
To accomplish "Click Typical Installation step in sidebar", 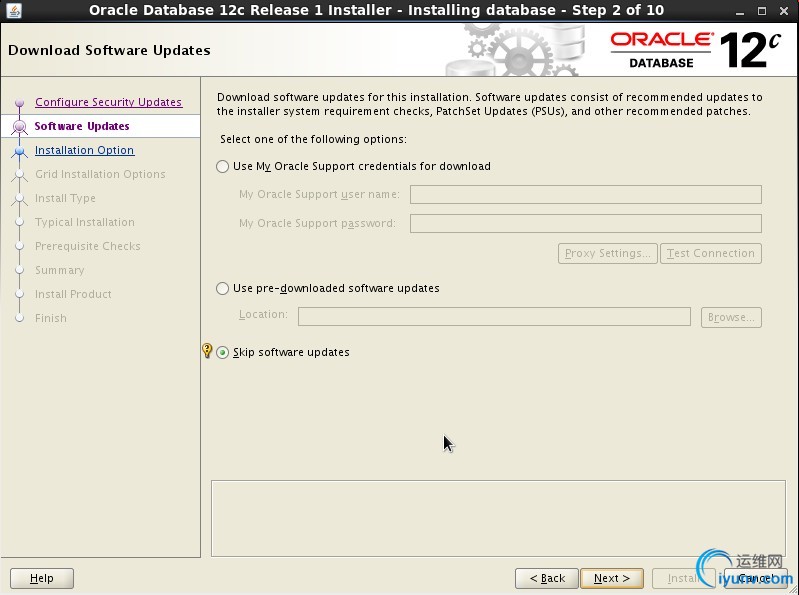I will 85,222.
